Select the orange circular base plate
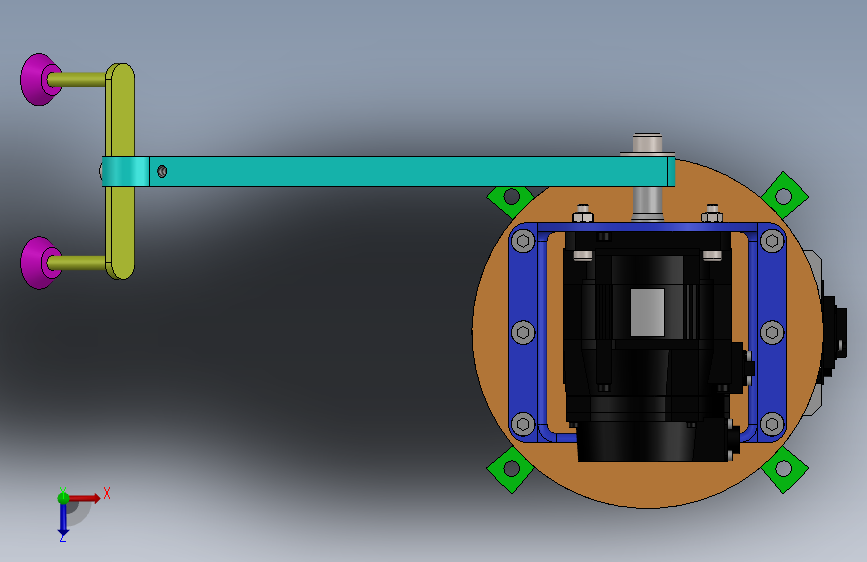Image resolution: width=867 pixels, height=562 pixels. 647,481
